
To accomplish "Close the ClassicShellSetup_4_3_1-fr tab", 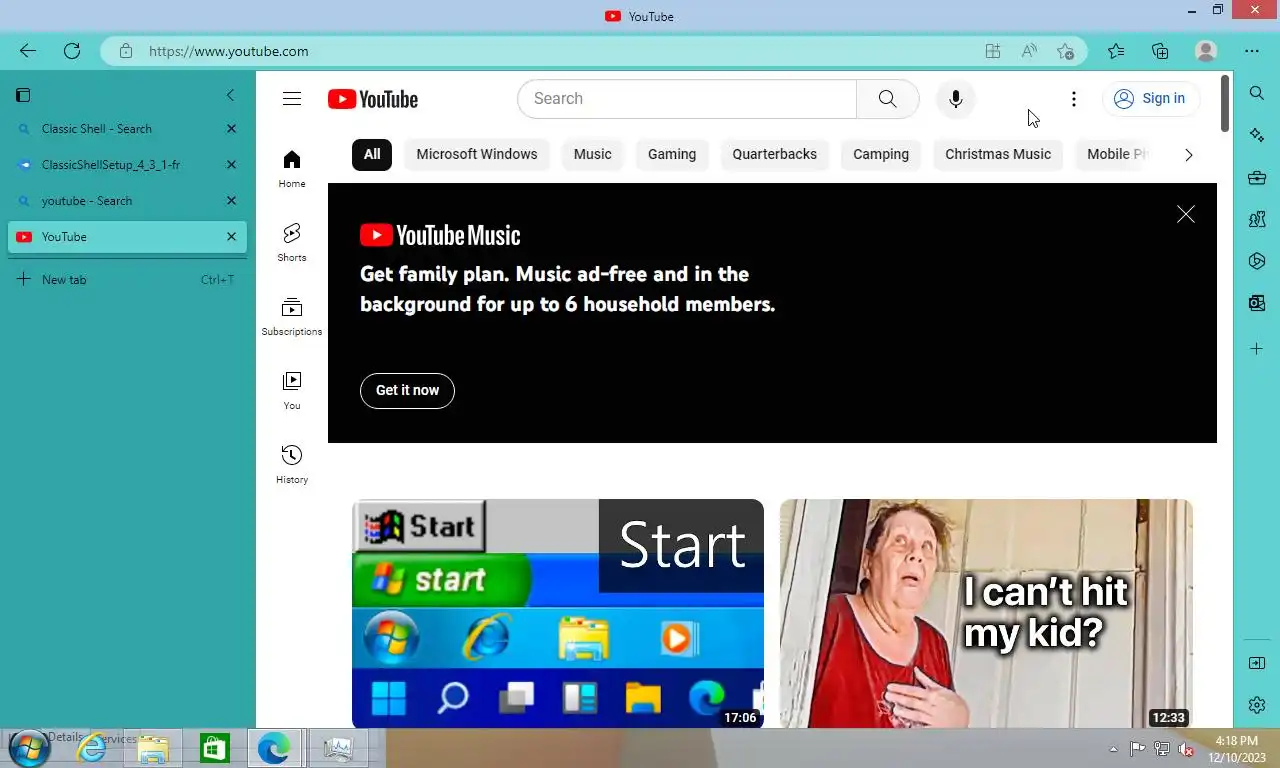I will [231, 165].
